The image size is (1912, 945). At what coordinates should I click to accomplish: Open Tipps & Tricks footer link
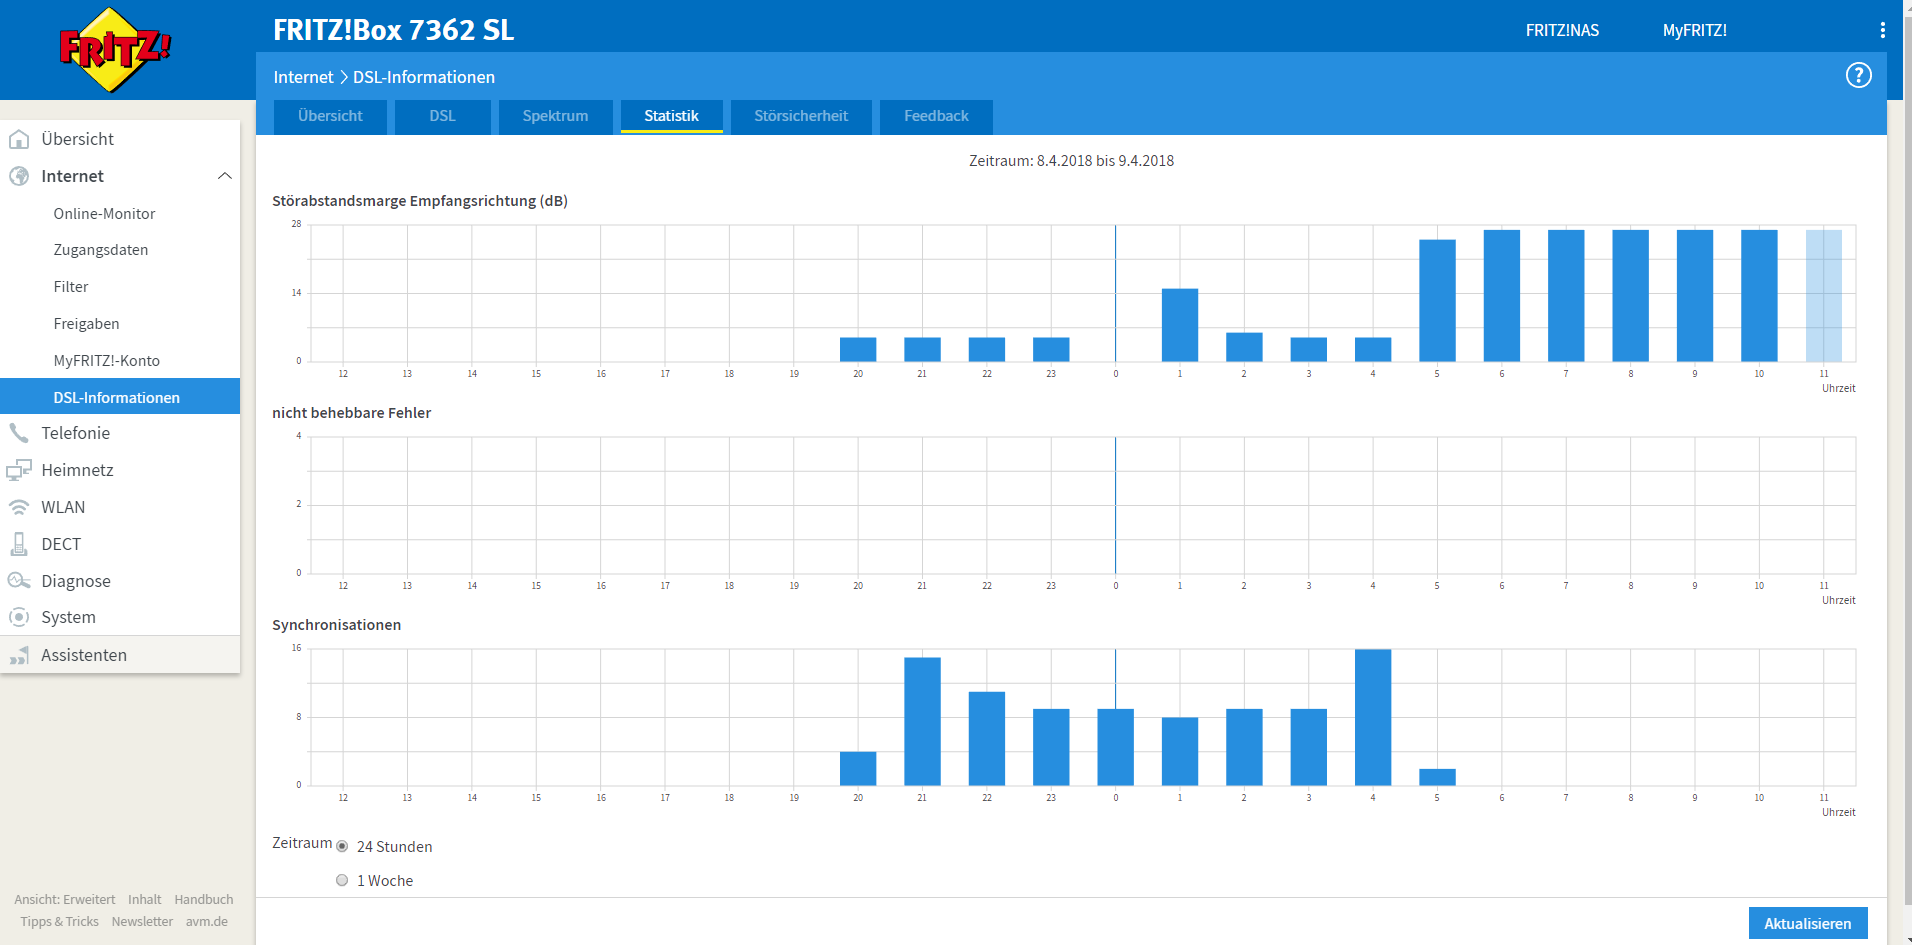click(x=59, y=922)
